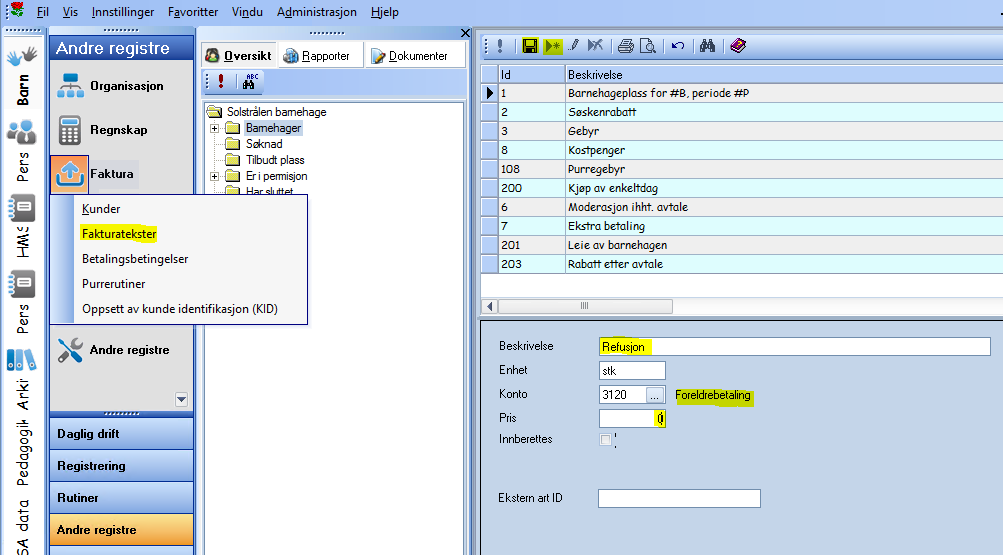Open Print preview magnifier icon
1003x555 pixels.
[x=648, y=46]
